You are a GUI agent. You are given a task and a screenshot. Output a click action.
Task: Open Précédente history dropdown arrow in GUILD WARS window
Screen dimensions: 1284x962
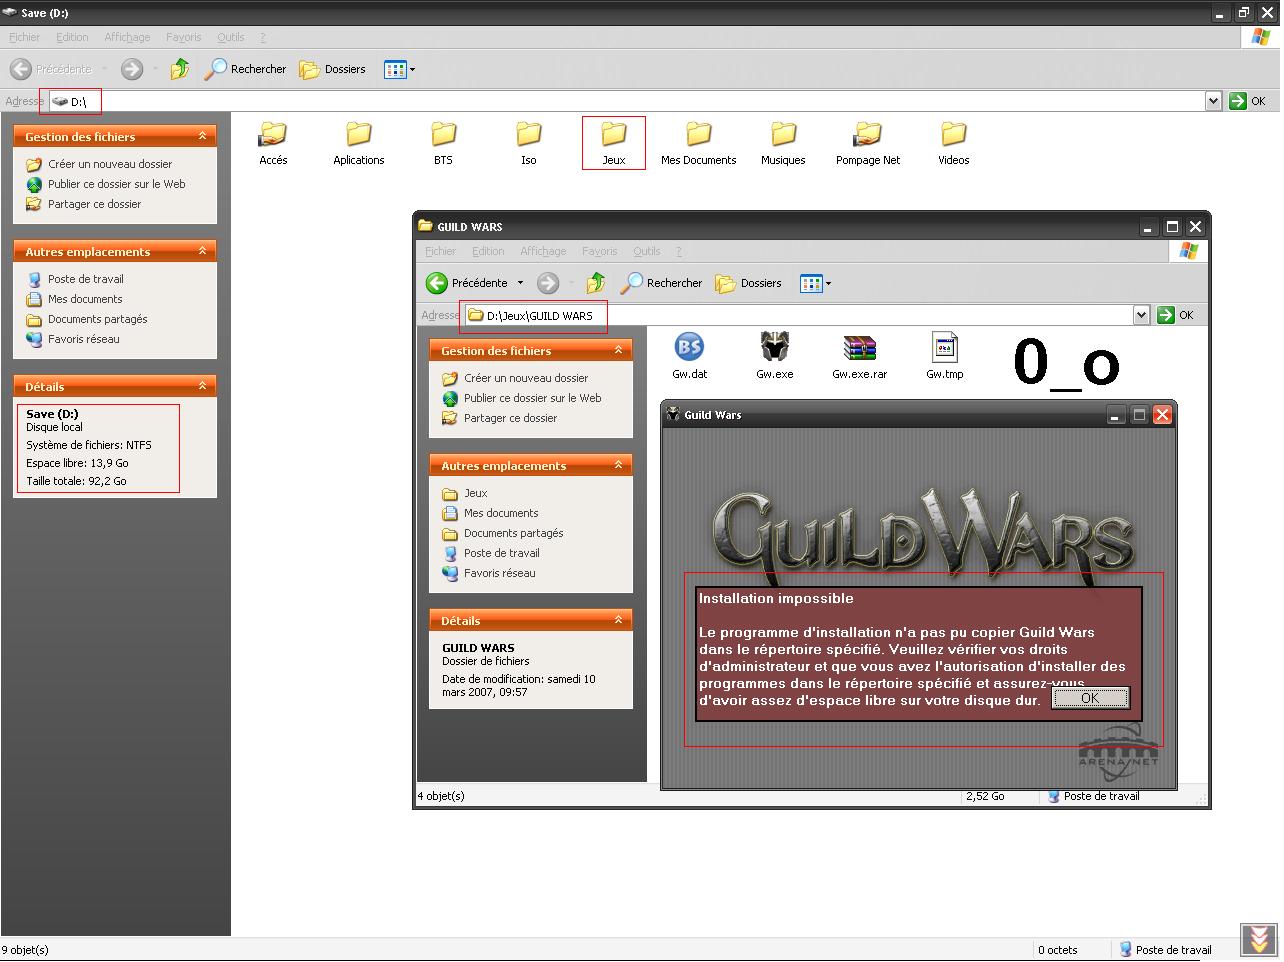520,283
